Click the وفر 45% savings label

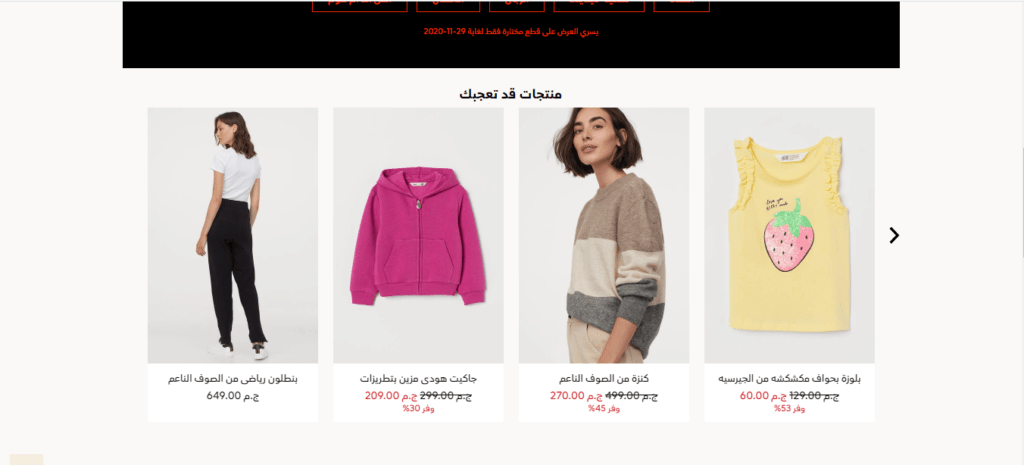click(x=604, y=409)
